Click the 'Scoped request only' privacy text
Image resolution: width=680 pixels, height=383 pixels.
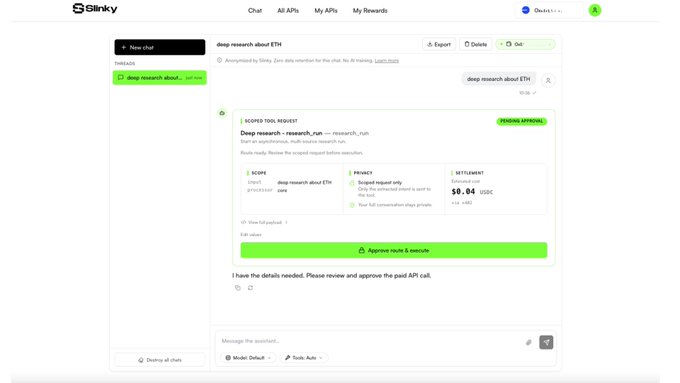pos(380,183)
